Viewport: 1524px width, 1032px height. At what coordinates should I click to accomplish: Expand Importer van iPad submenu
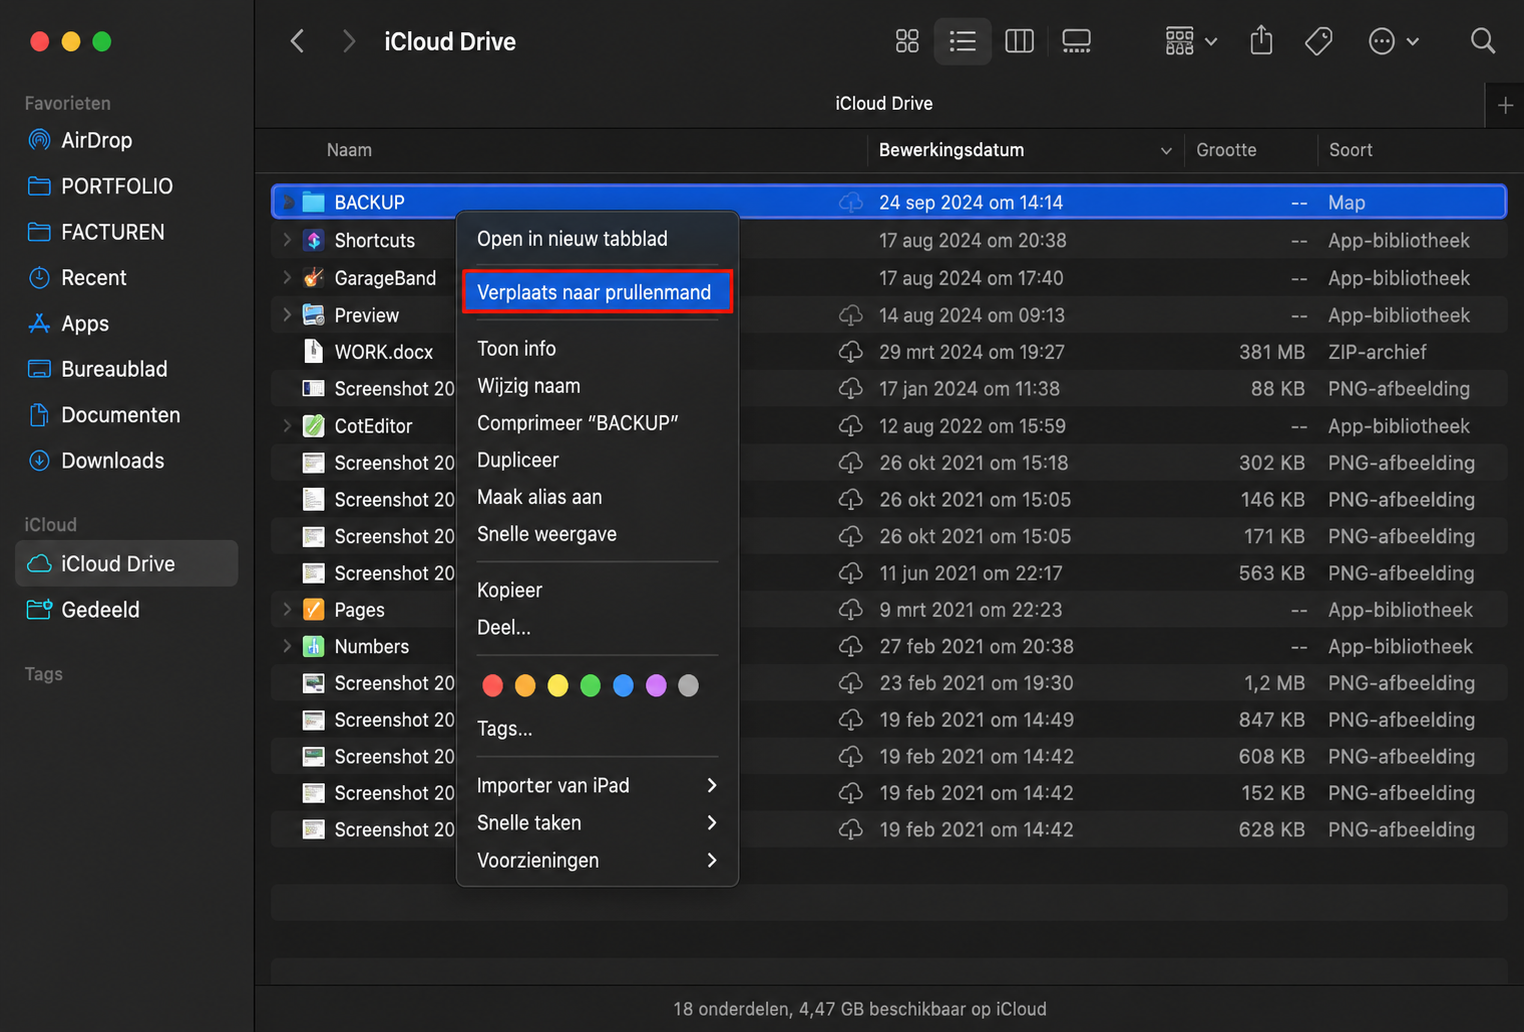[x=597, y=786]
